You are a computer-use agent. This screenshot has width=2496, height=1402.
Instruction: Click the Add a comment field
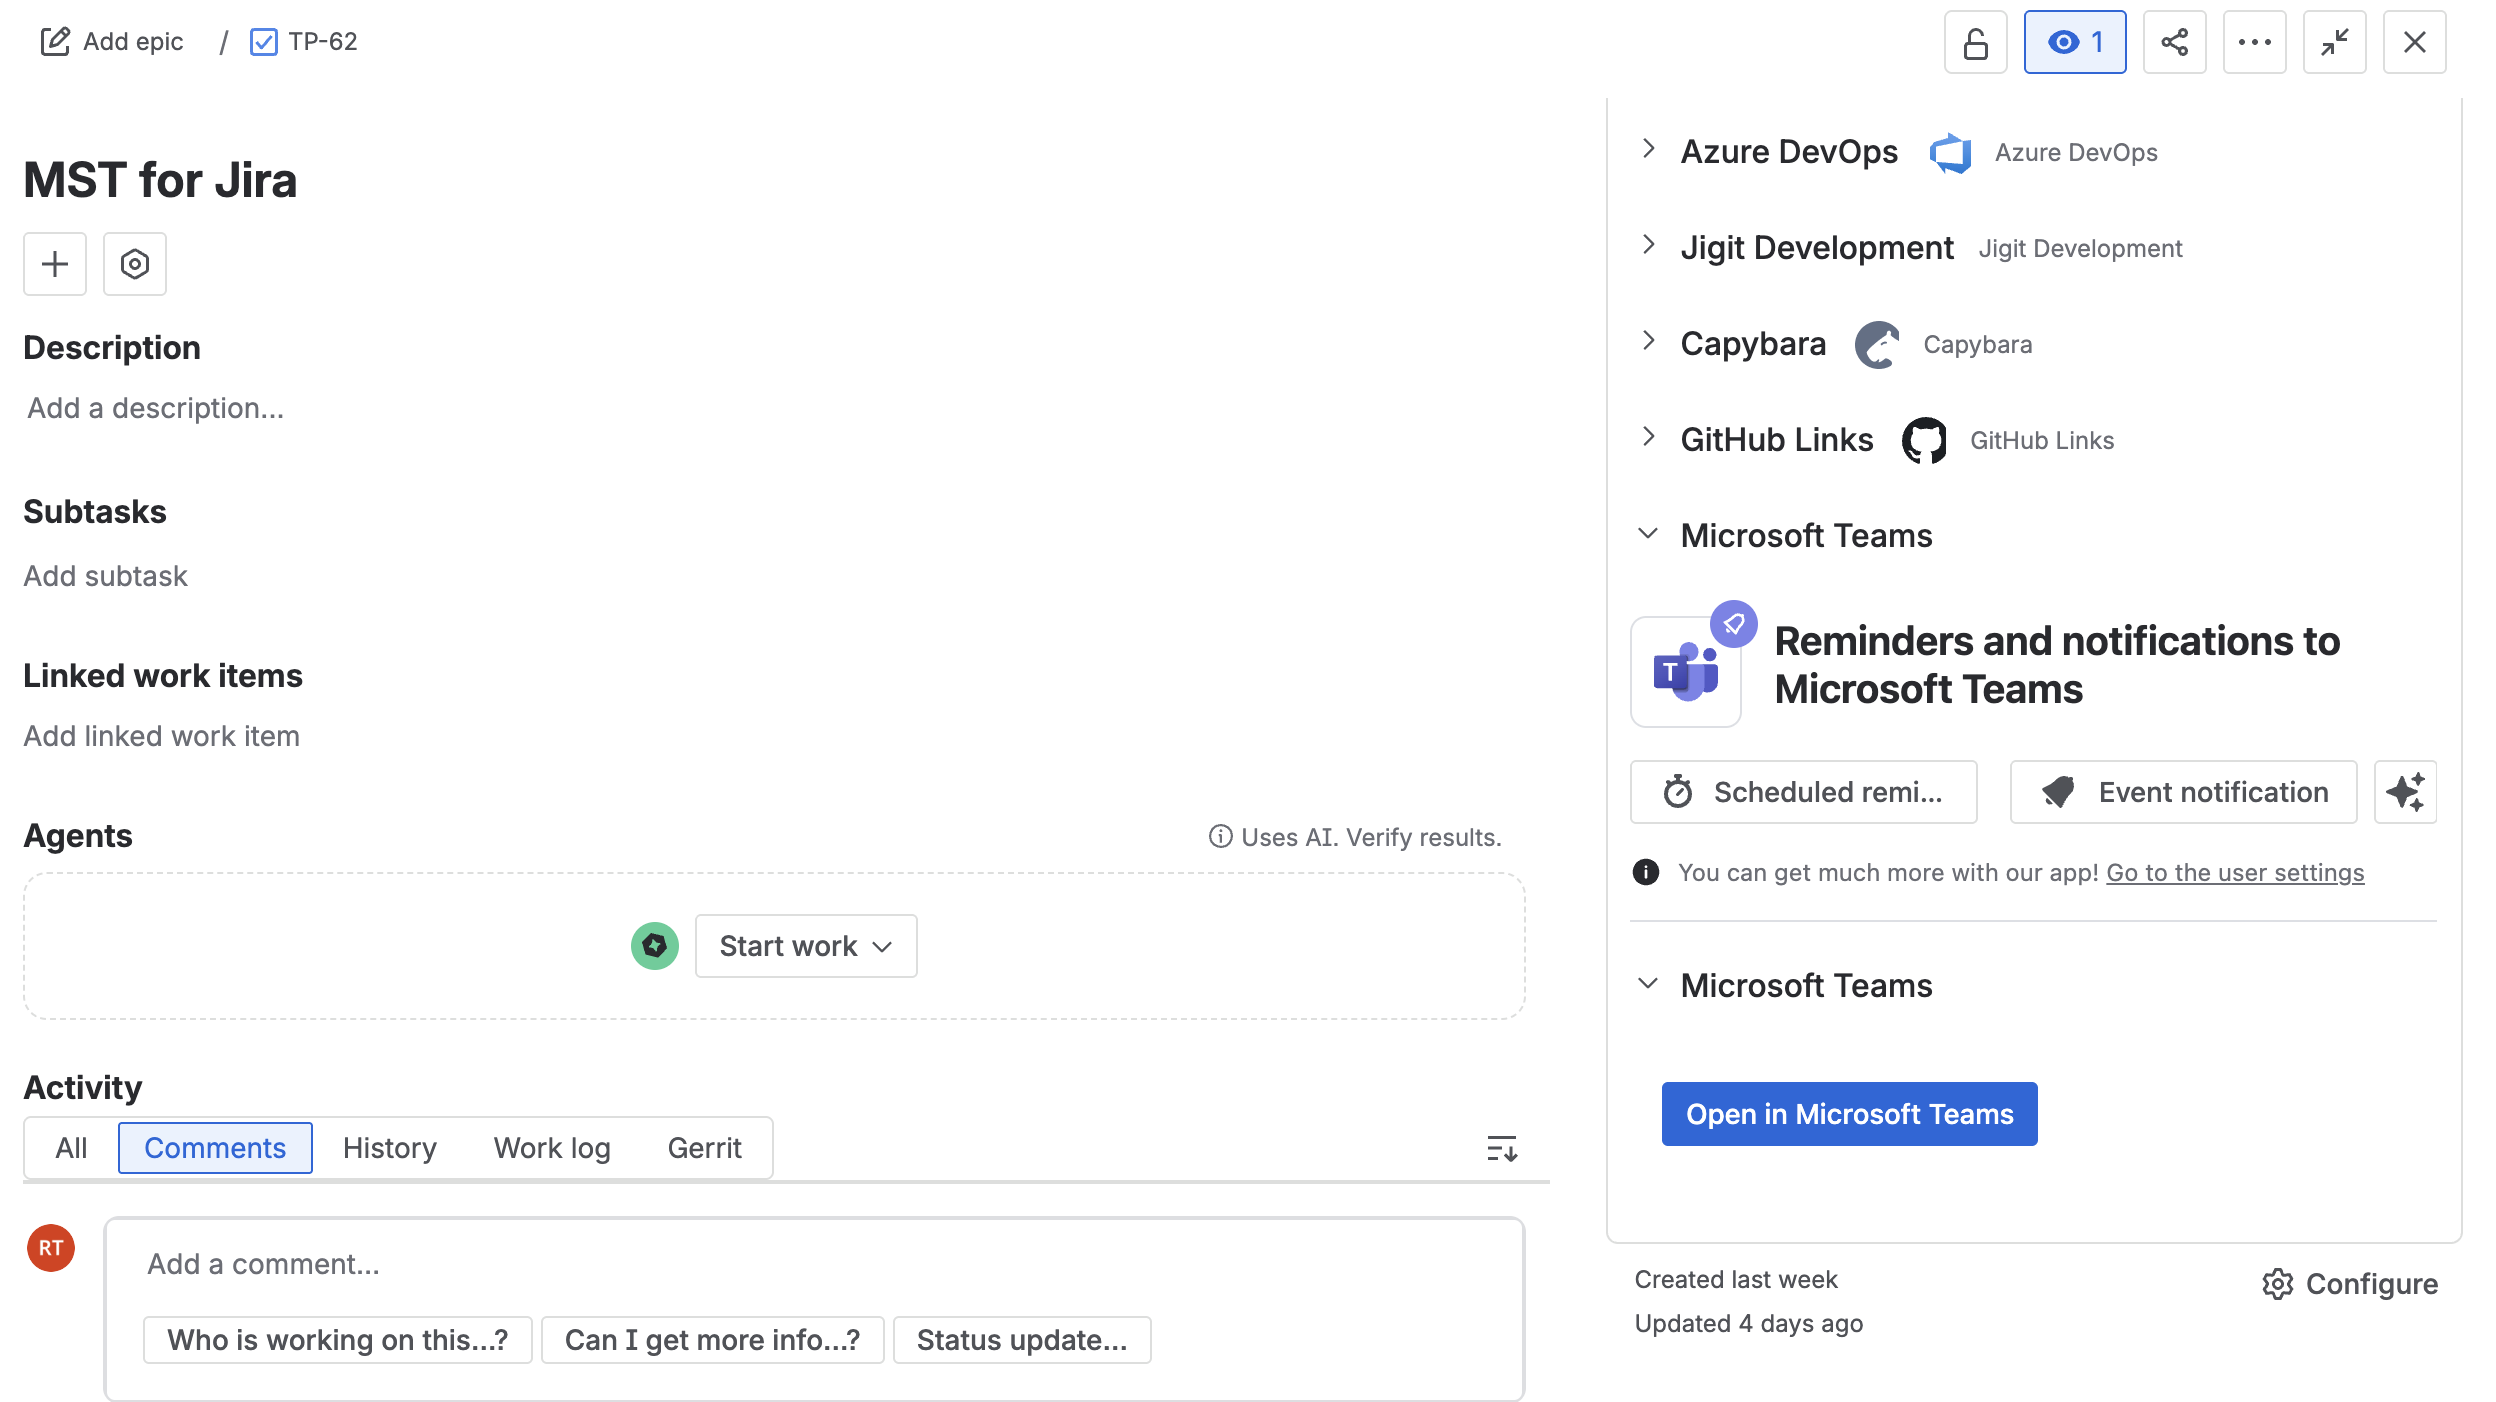(814, 1264)
